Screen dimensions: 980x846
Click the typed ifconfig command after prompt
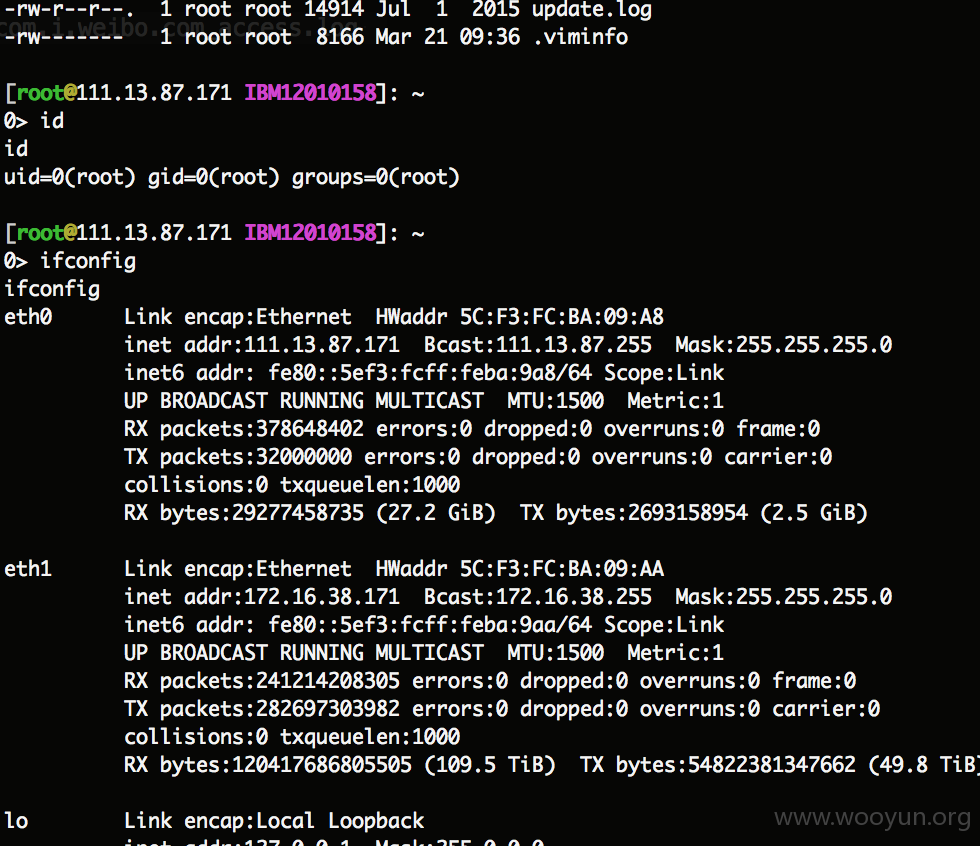coord(88,261)
